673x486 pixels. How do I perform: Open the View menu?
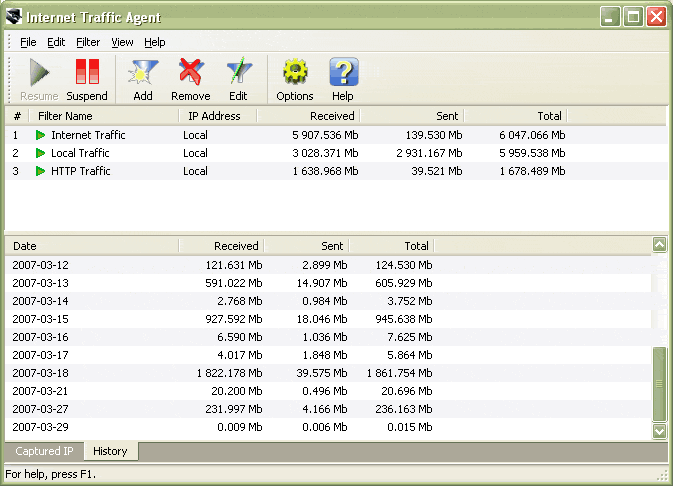122,42
